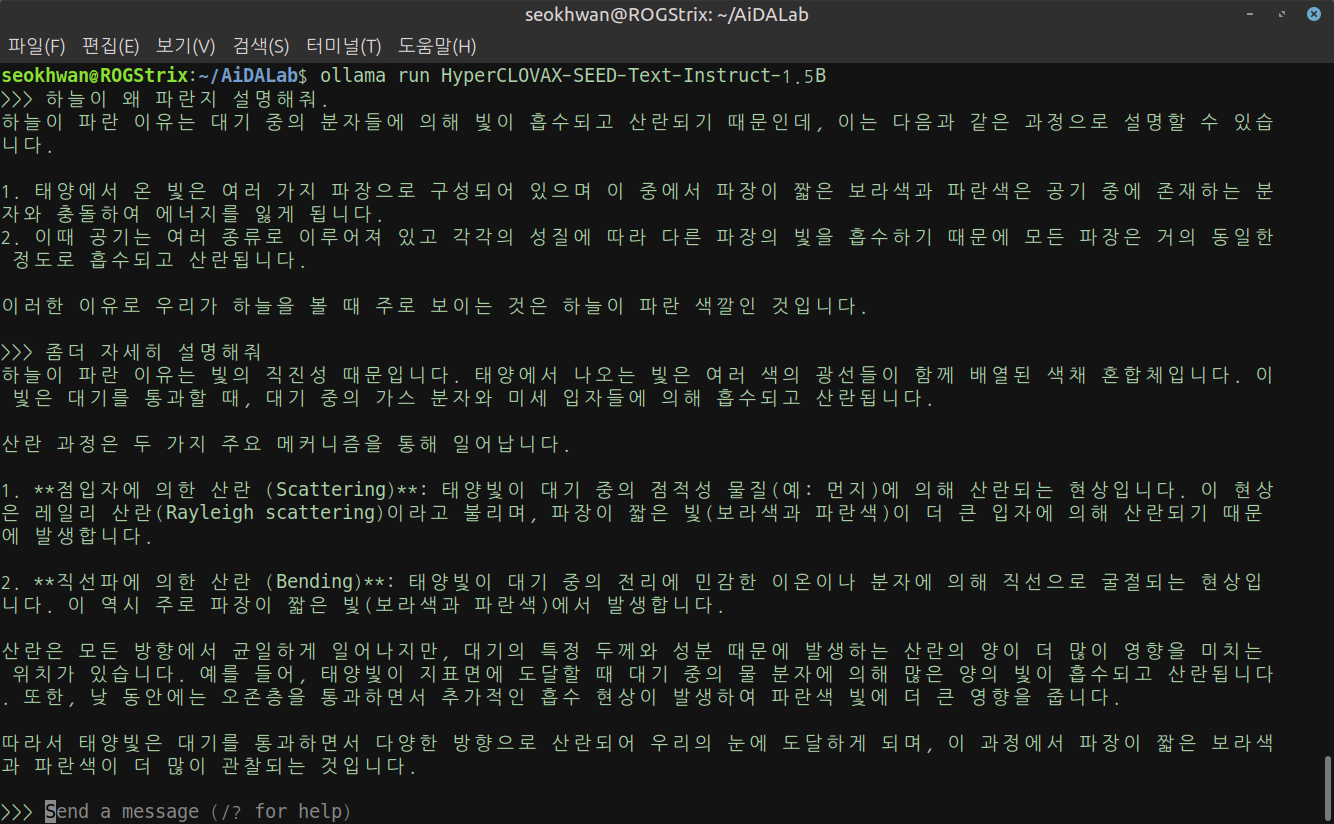Viewport: 1334px width, 824px height.
Task: Open the 터미널(T) menu
Action: pos(344,46)
